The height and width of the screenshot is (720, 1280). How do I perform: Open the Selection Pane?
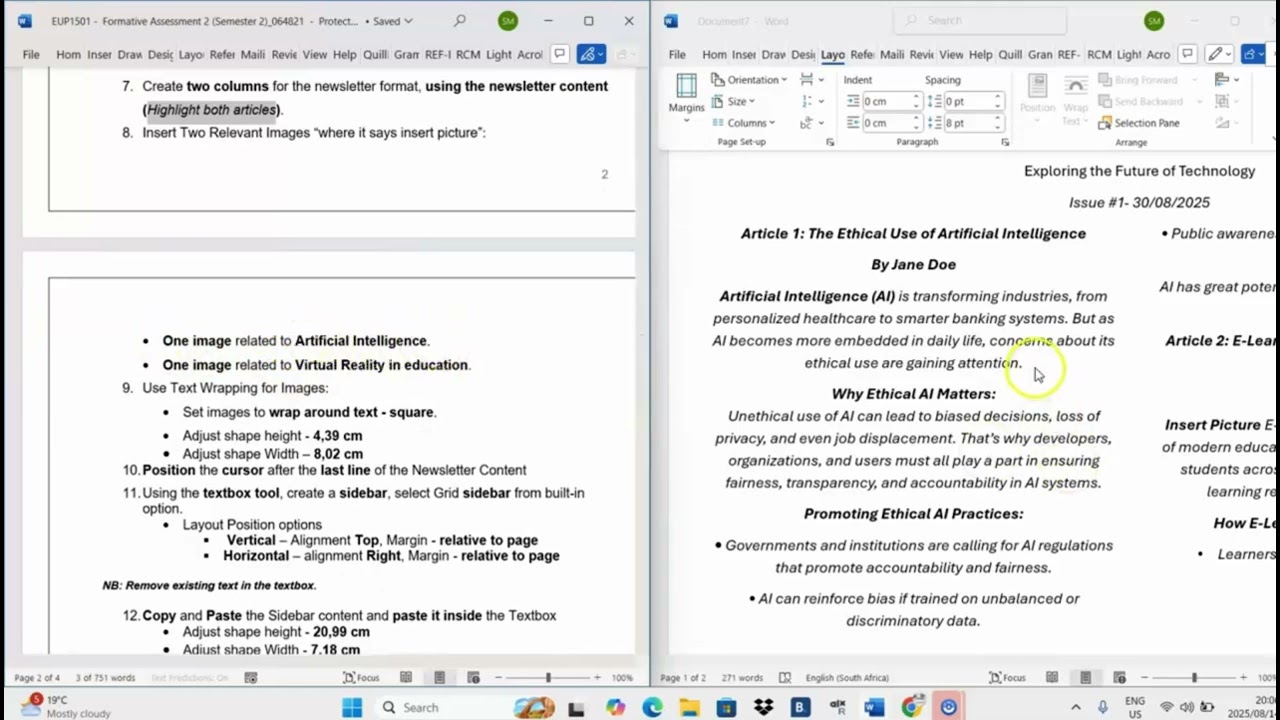point(1139,123)
